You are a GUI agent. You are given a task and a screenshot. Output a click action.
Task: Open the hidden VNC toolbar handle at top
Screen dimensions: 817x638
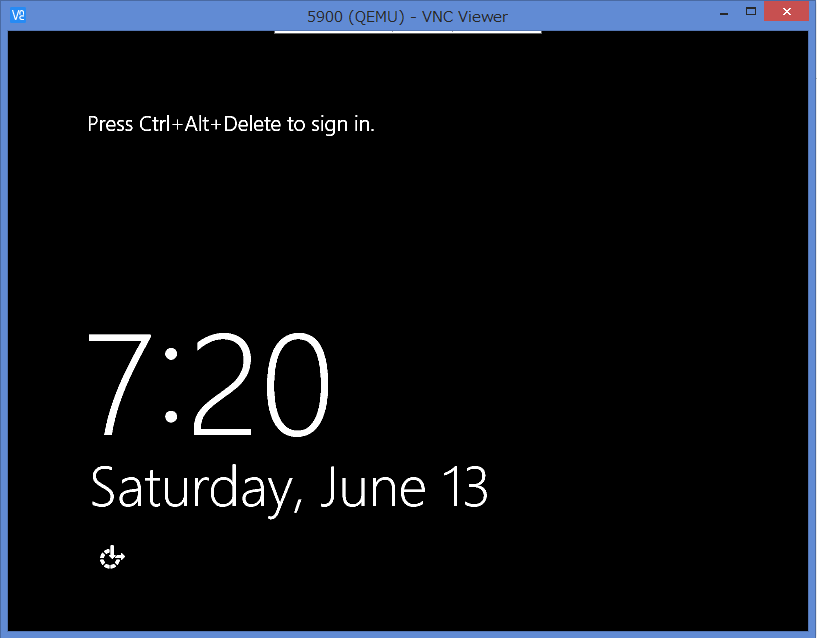pyautogui.click(x=408, y=32)
